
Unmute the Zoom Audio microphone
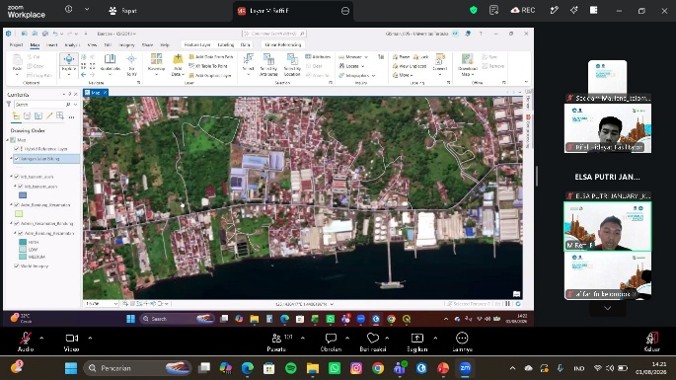[x=25, y=342]
